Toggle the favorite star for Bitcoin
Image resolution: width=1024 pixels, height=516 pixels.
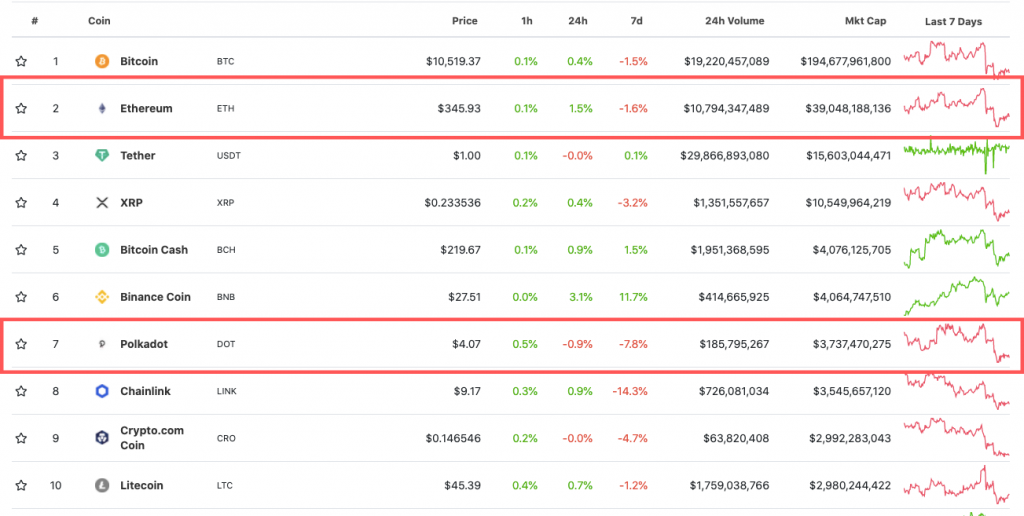coord(21,61)
